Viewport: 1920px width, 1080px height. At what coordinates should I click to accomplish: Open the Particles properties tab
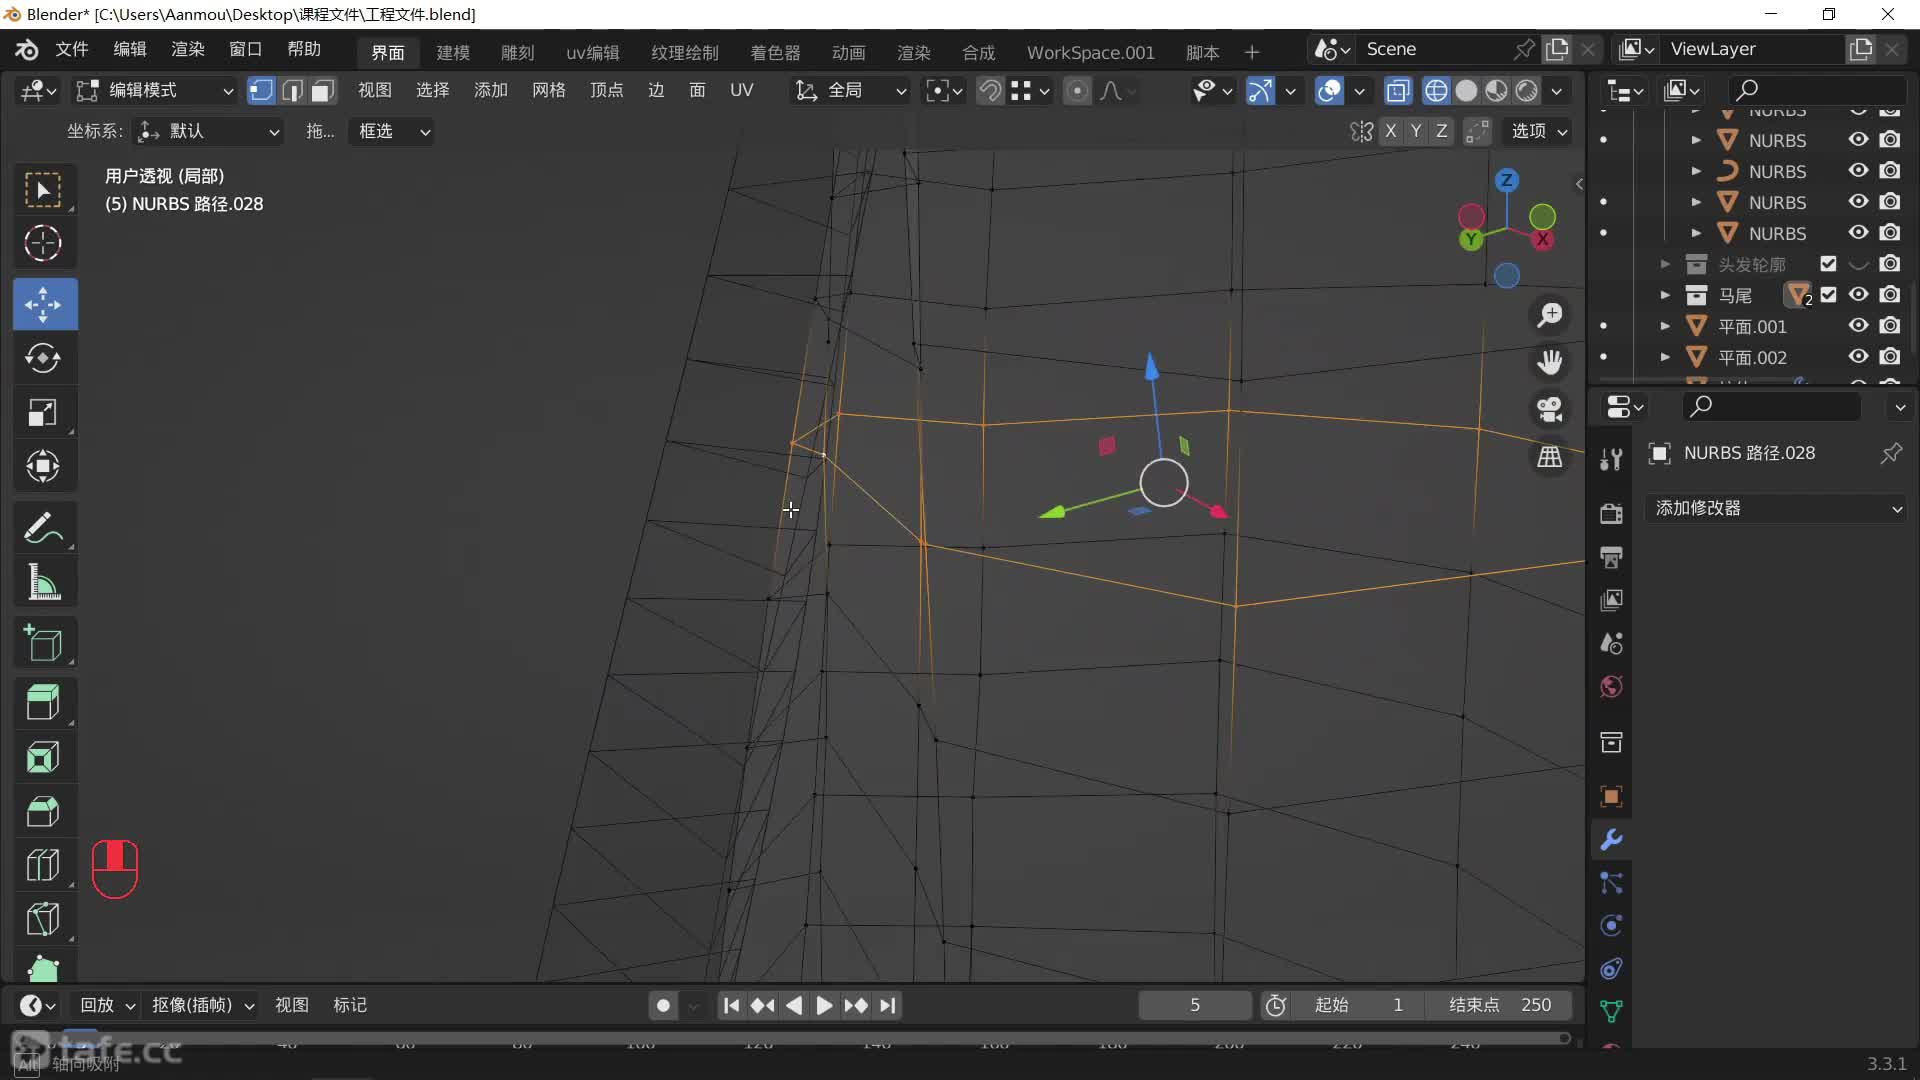1611,883
